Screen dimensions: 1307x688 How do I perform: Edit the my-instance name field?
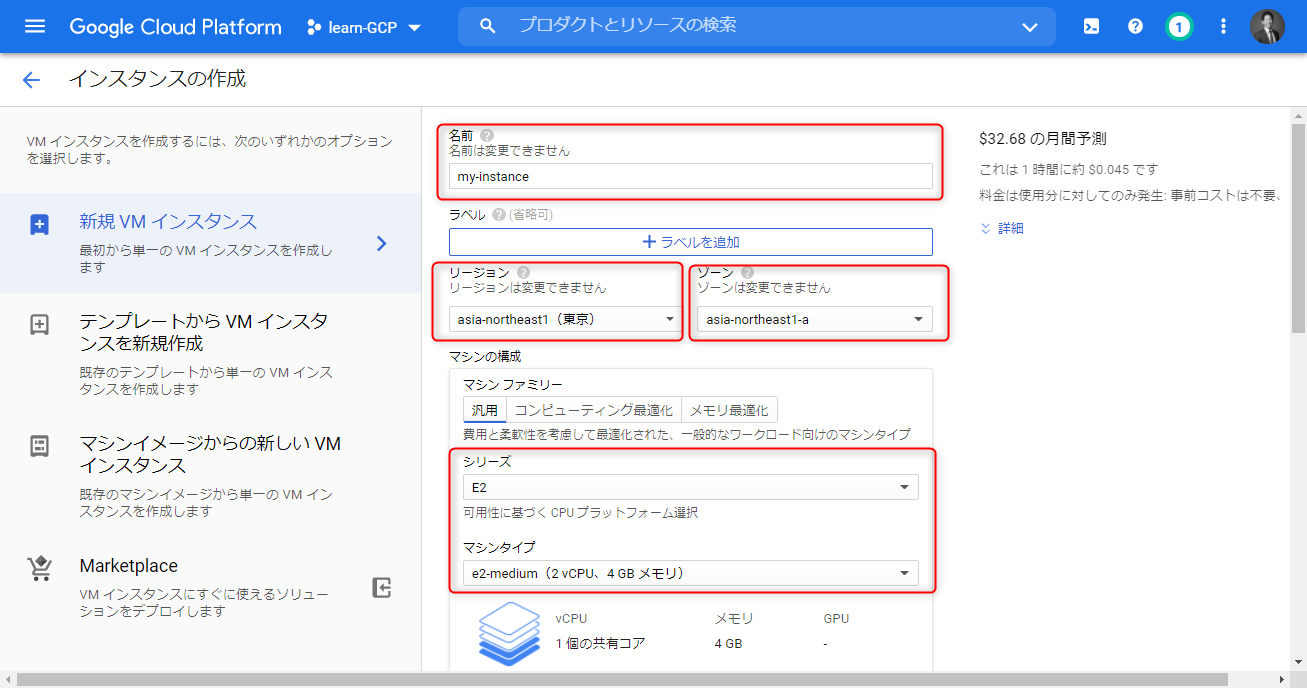pyautogui.click(x=691, y=176)
